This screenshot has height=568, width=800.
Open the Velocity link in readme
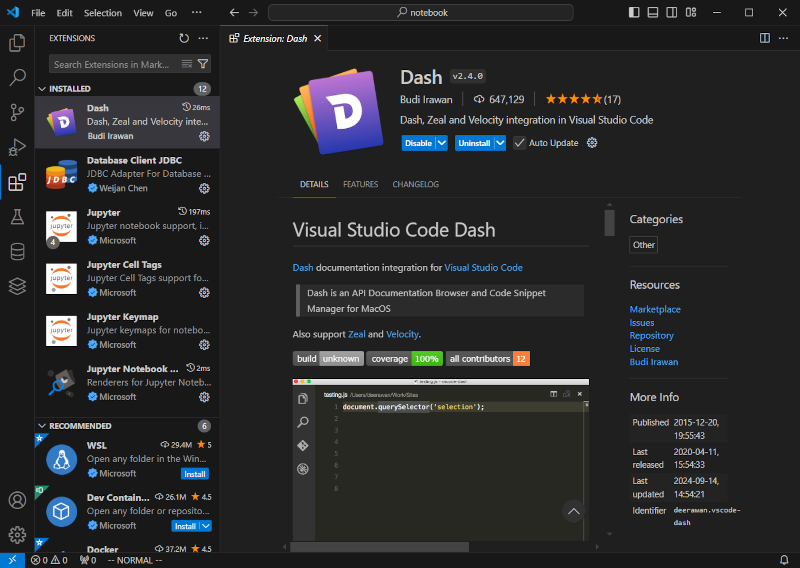[x=403, y=334]
